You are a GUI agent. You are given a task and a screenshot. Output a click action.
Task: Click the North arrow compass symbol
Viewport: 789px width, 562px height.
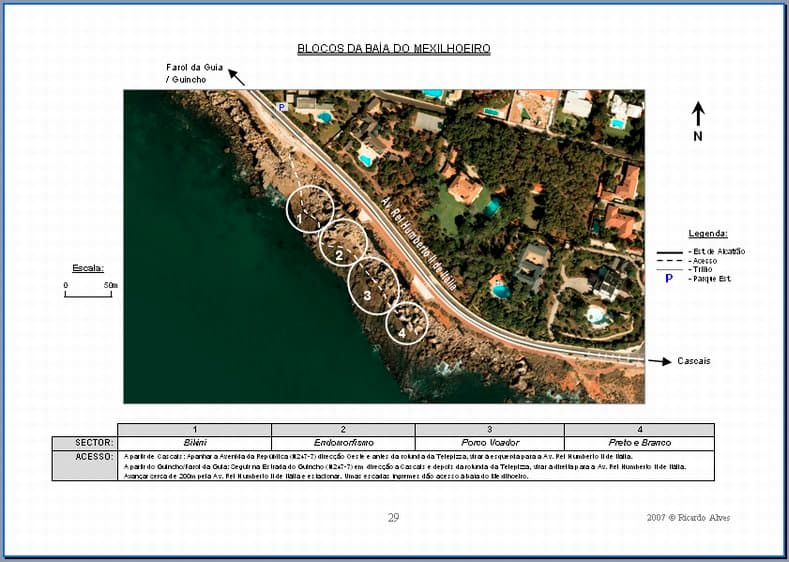(x=698, y=114)
